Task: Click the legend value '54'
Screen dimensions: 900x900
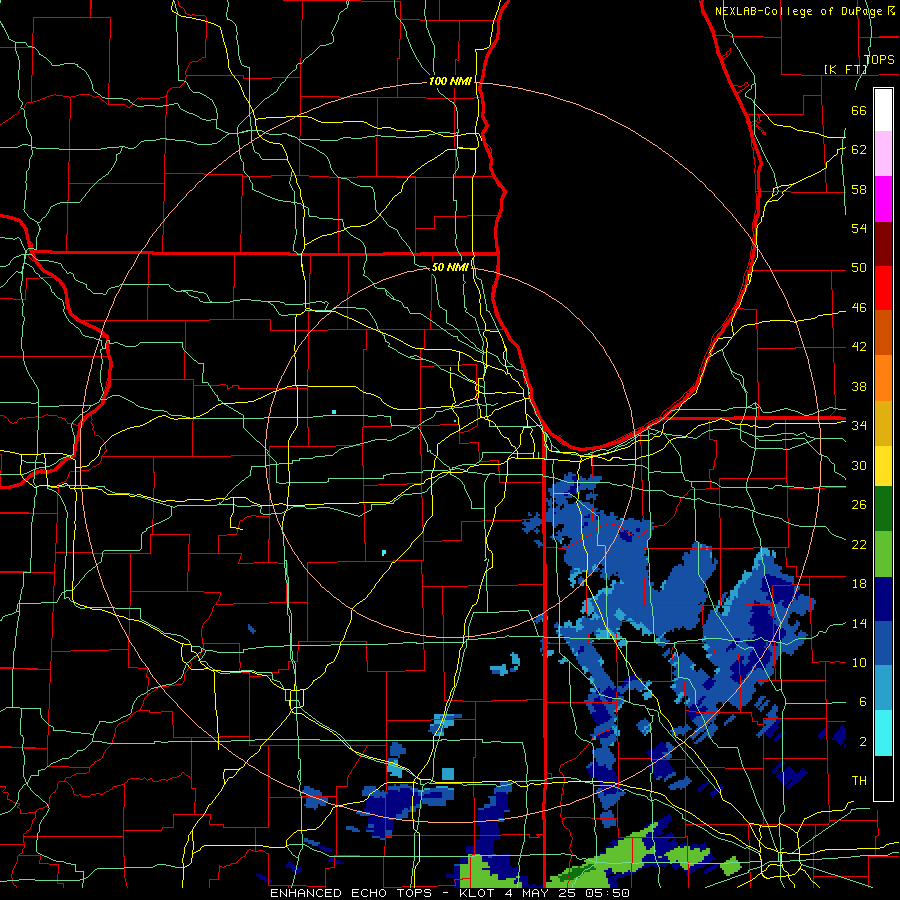Action: (859, 228)
